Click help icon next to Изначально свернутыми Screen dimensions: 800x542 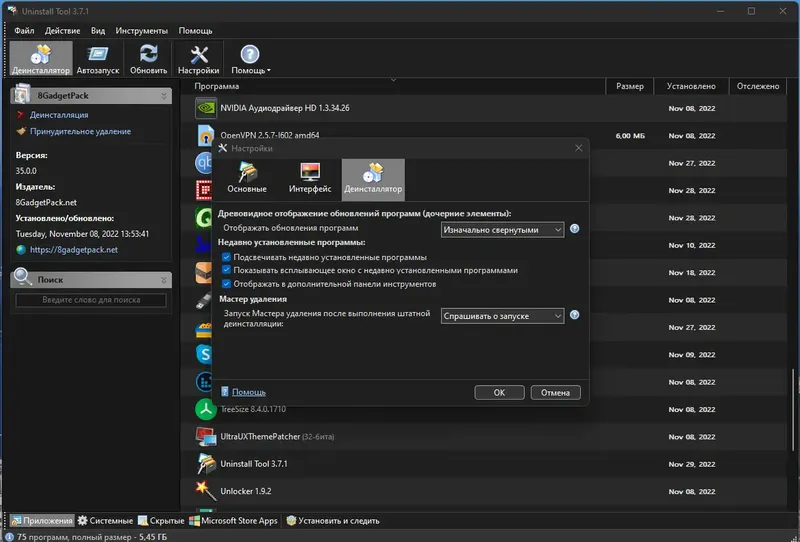574,229
